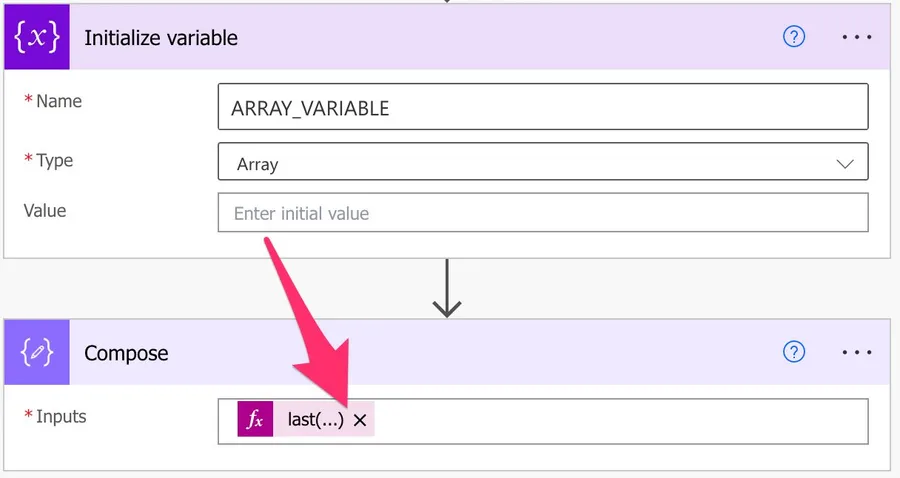Click the Value field label
Image resolution: width=900 pixels, height=478 pixels.
tap(45, 210)
